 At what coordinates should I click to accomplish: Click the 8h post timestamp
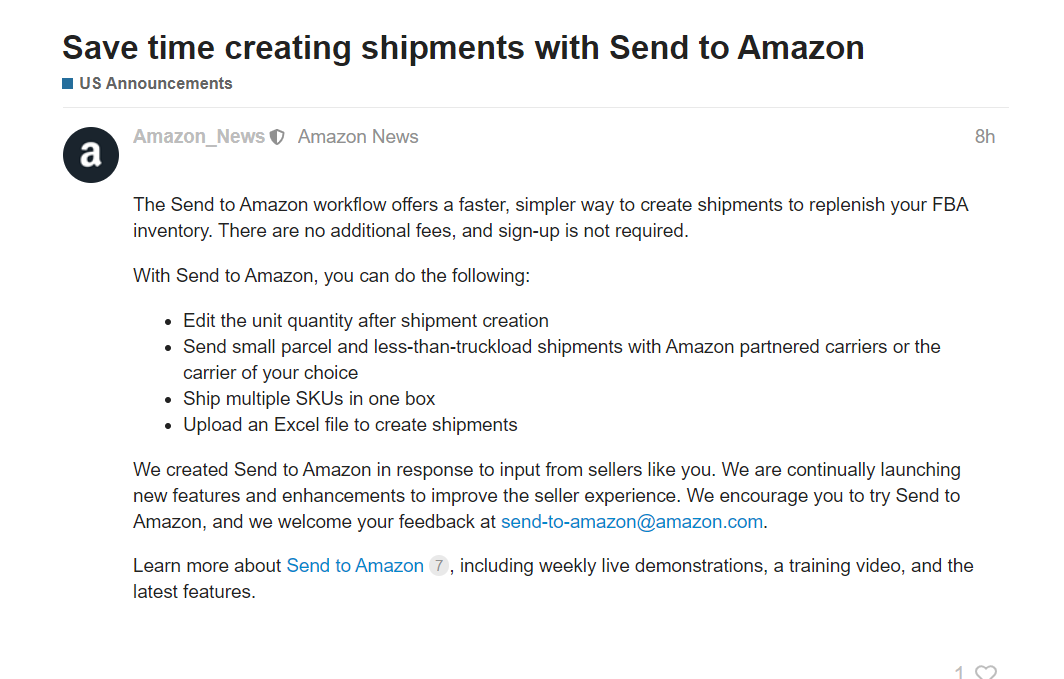click(x=985, y=137)
